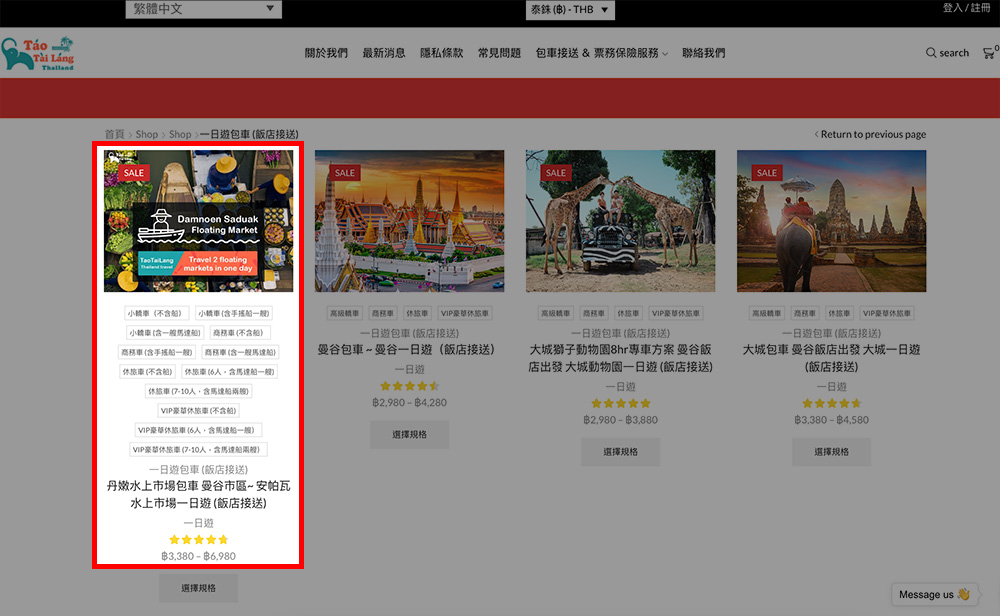Open search via the magnifier icon
This screenshot has width=1000, height=616.
(x=931, y=53)
